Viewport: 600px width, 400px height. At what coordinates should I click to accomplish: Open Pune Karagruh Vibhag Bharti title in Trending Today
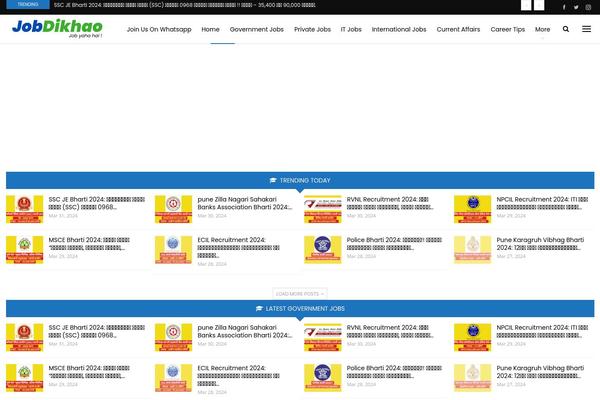click(x=540, y=244)
